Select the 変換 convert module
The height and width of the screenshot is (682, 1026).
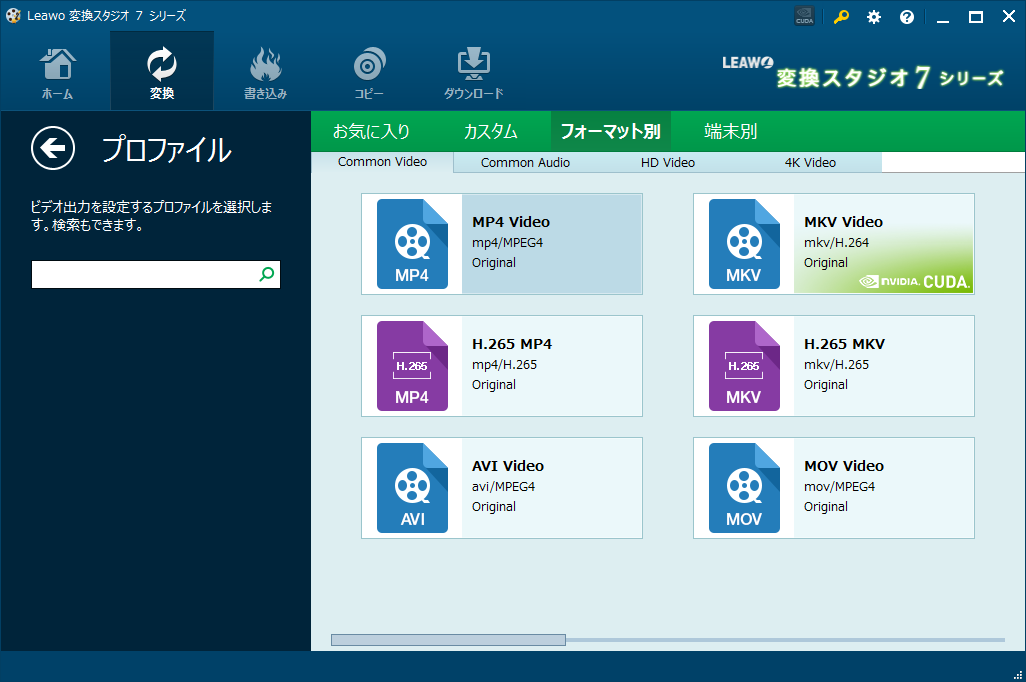coord(162,72)
